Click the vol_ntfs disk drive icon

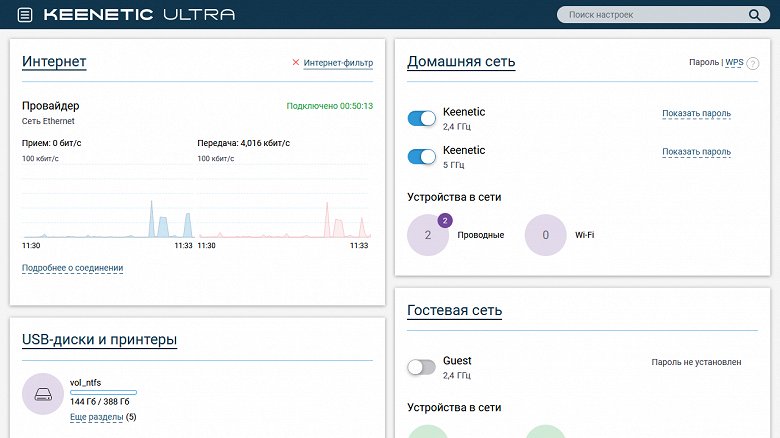(43, 394)
